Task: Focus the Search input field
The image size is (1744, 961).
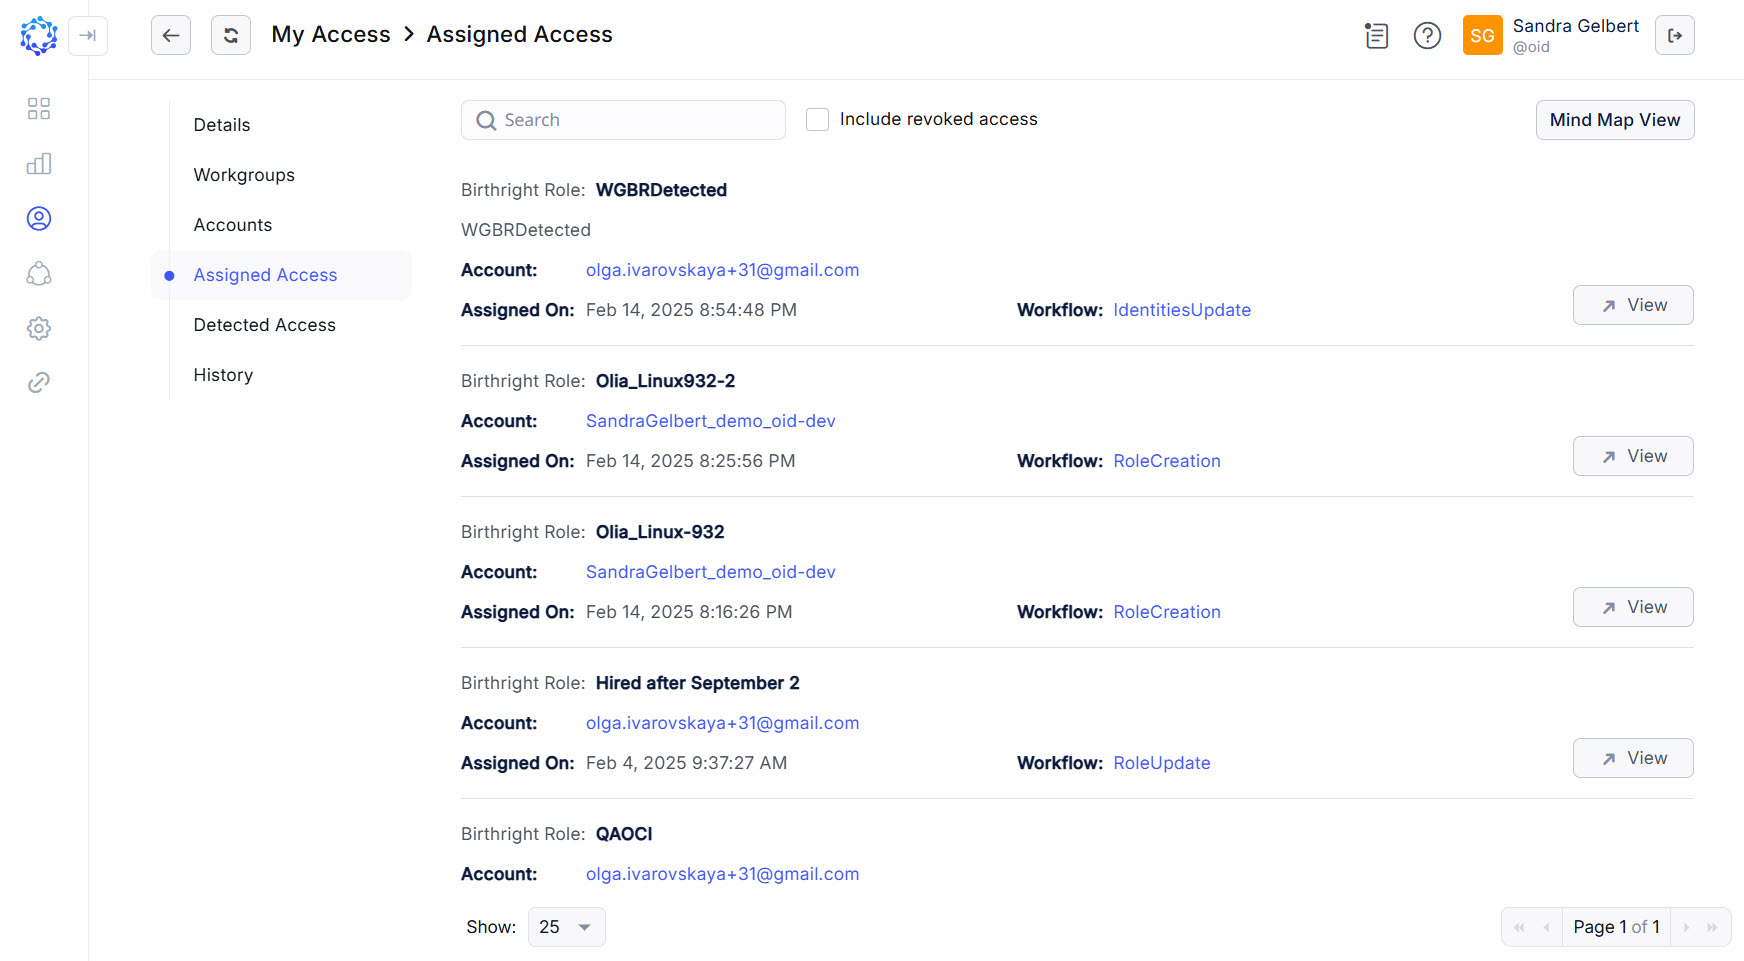Action: (623, 120)
